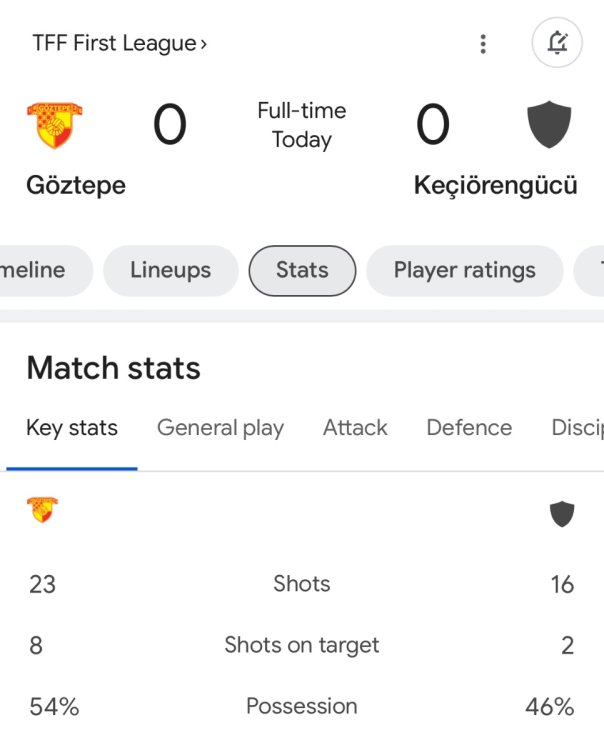Select the Key stats sub-tab

click(x=72, y=428)
